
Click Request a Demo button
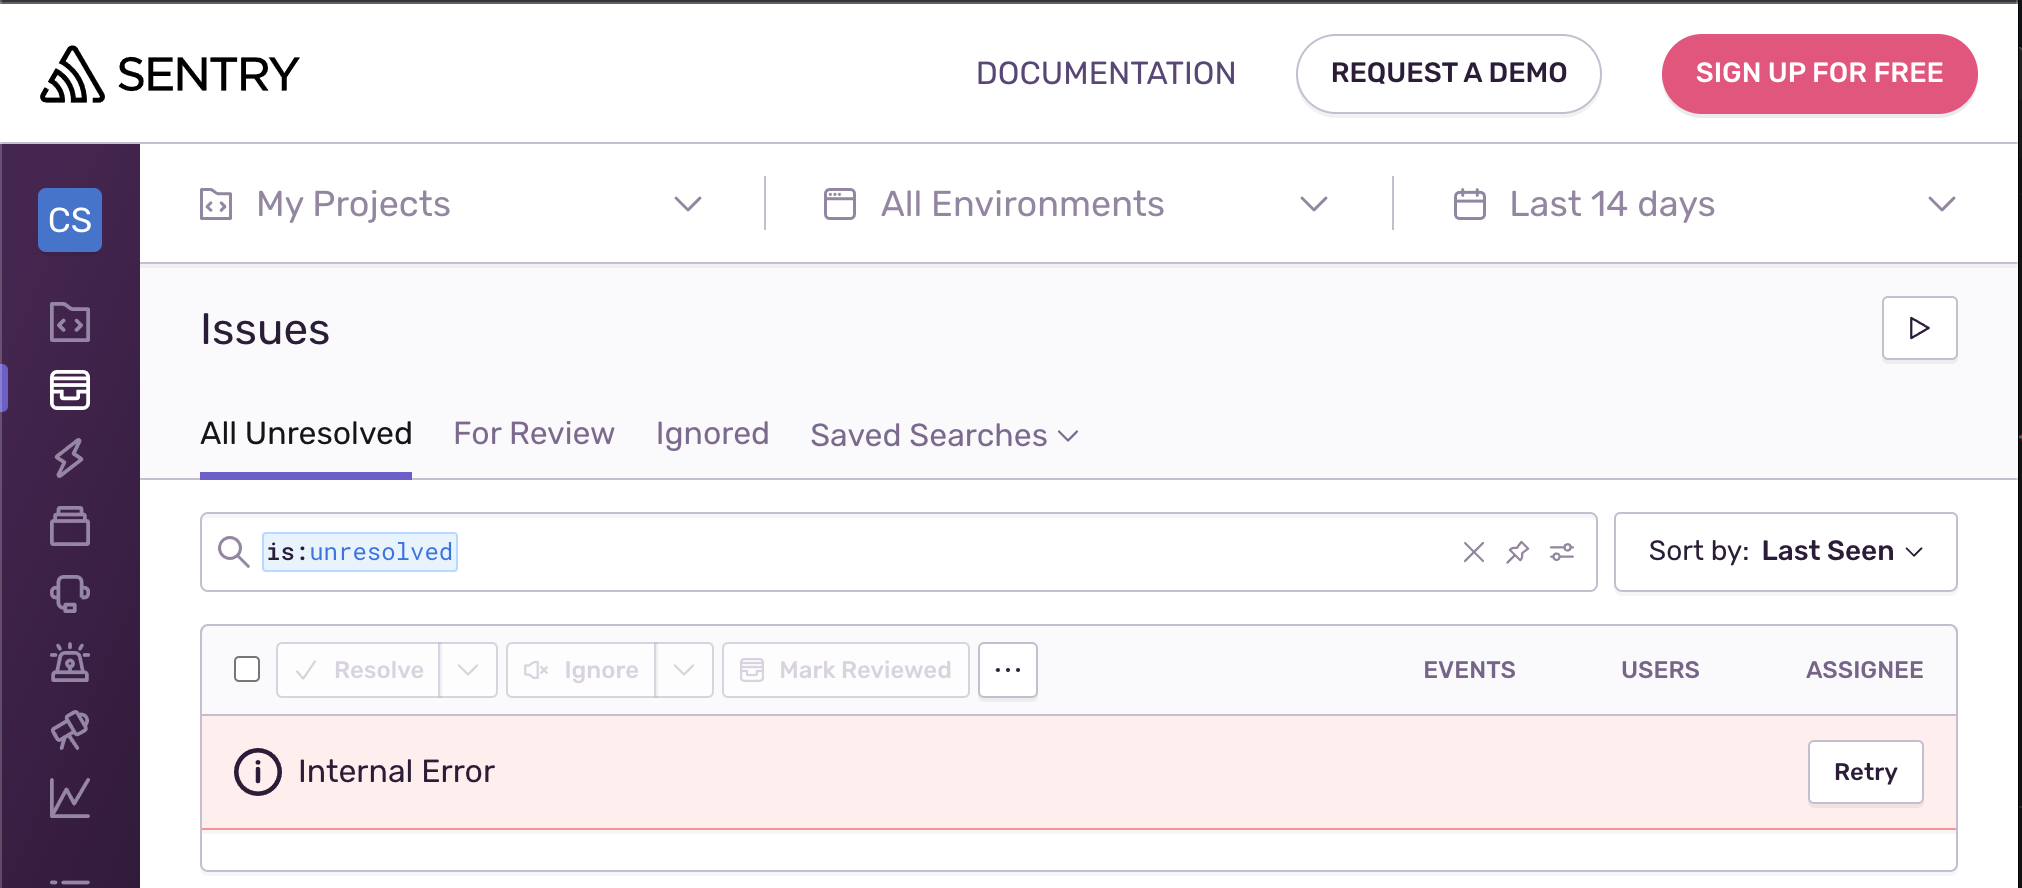(1449, 73)
